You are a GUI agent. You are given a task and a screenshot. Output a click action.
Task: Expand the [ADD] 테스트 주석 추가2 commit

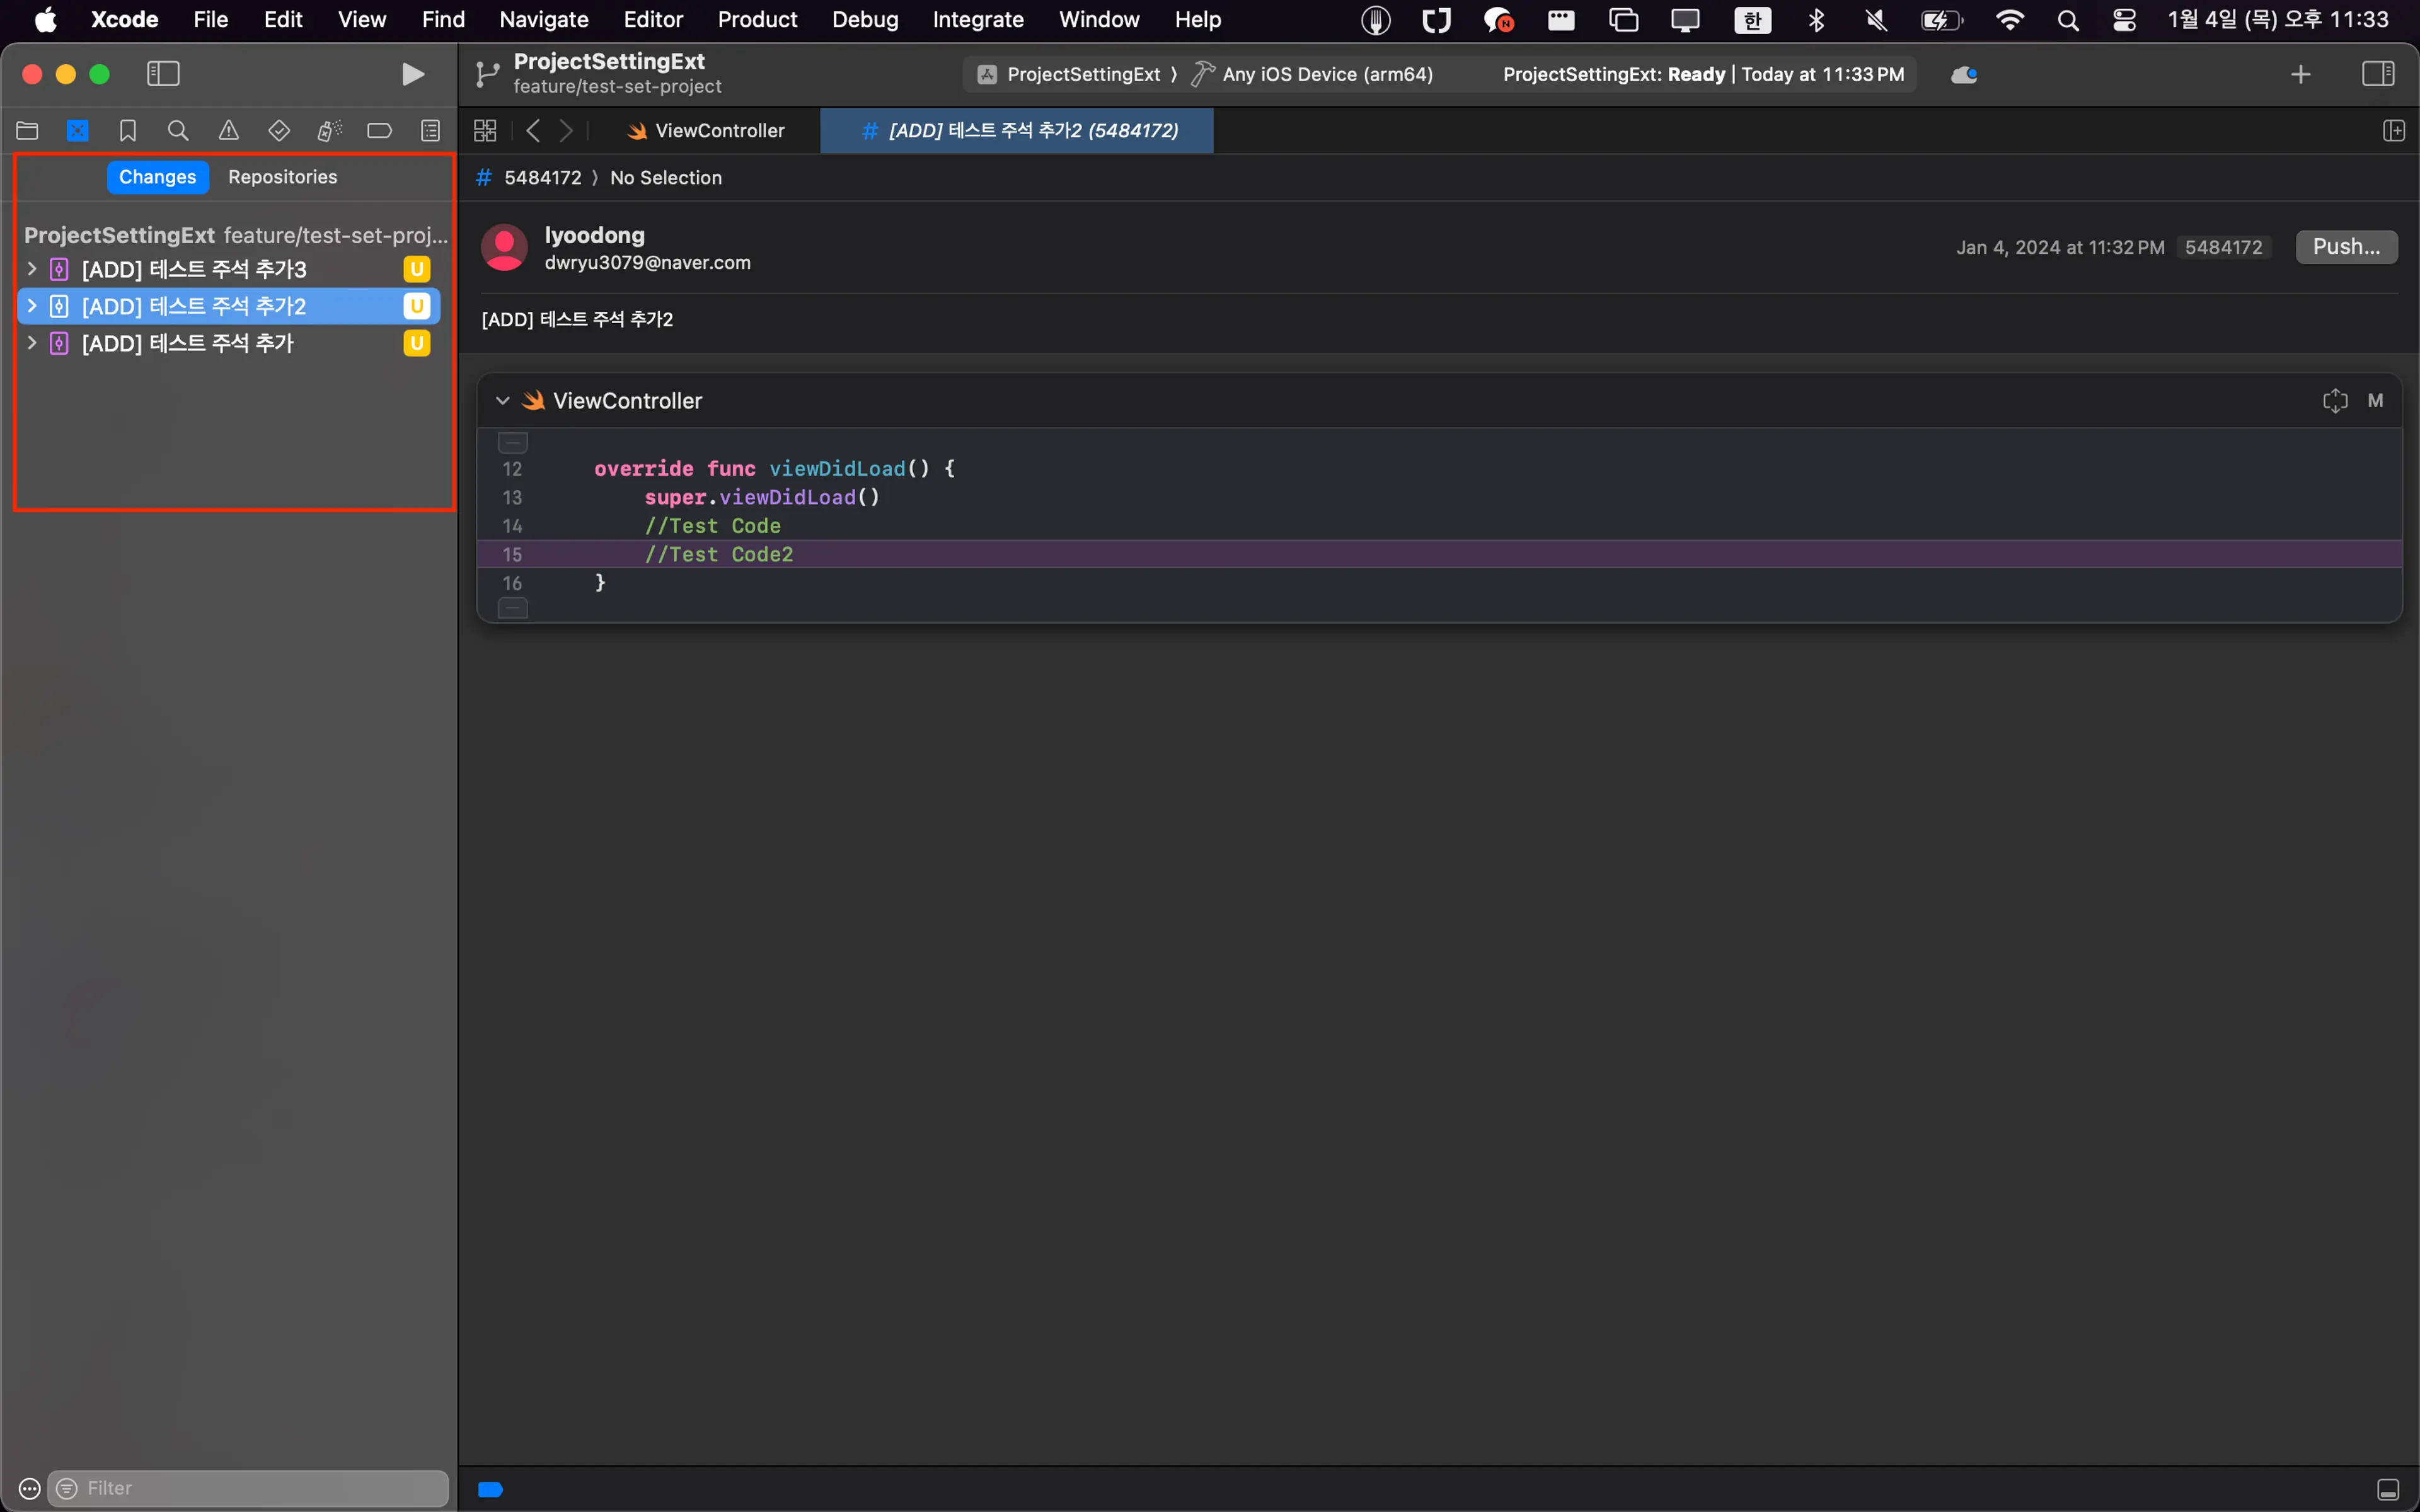pyautogui.click(x=32, y=306)
